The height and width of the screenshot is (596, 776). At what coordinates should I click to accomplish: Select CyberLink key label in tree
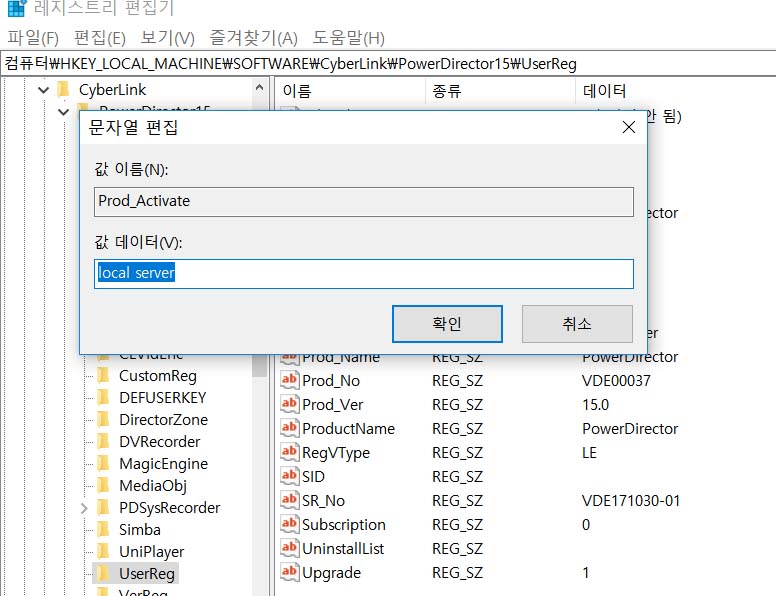112,90
